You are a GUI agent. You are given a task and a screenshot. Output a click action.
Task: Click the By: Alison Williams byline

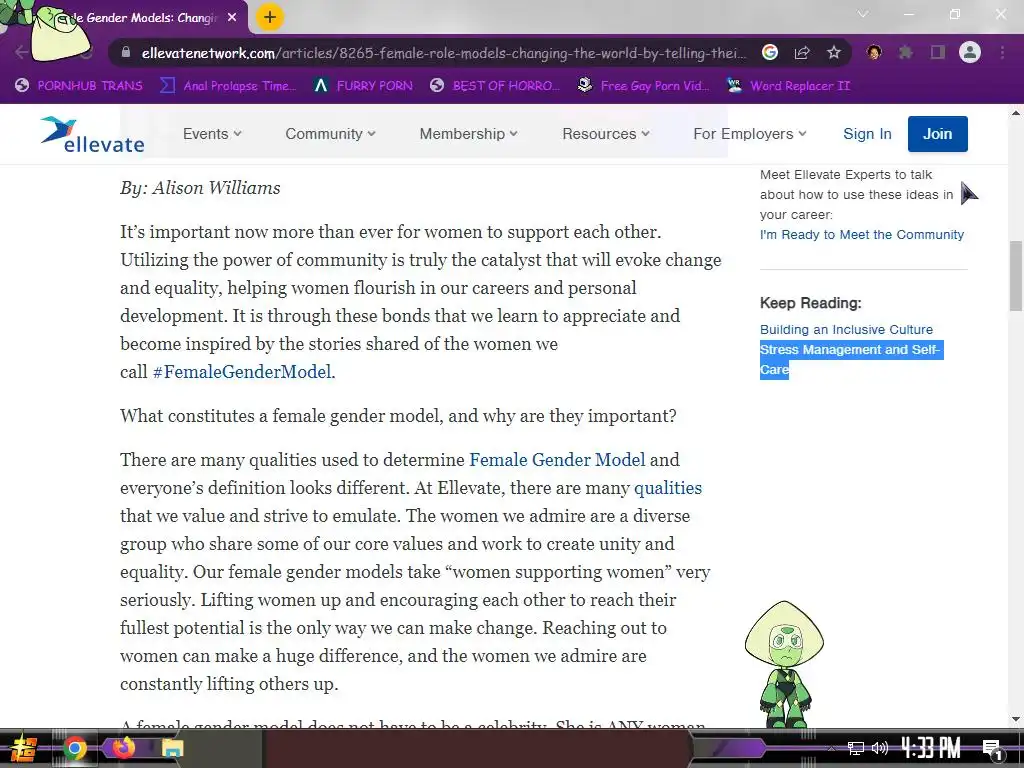click(x=200, y=188)
